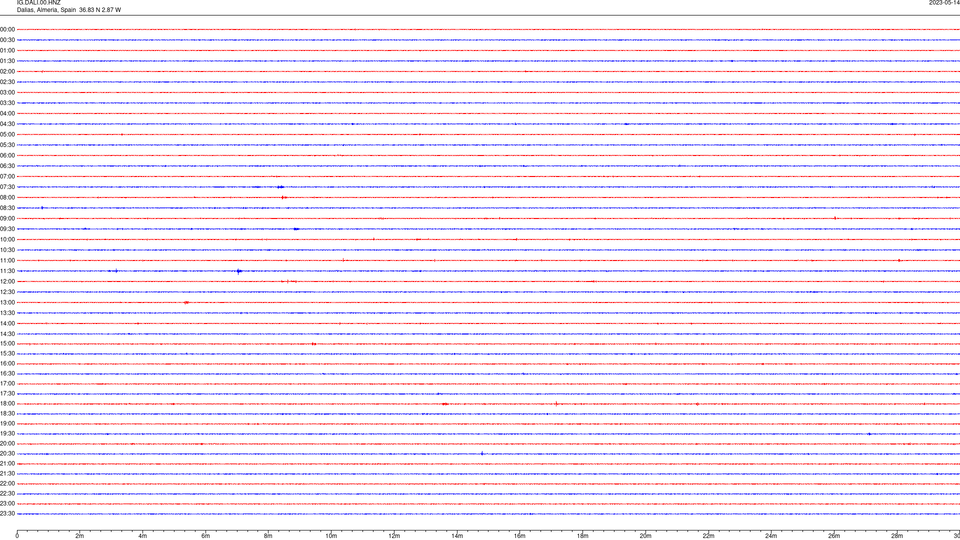Select the 12:00 trace time label
960x540 pixels.
7,282
